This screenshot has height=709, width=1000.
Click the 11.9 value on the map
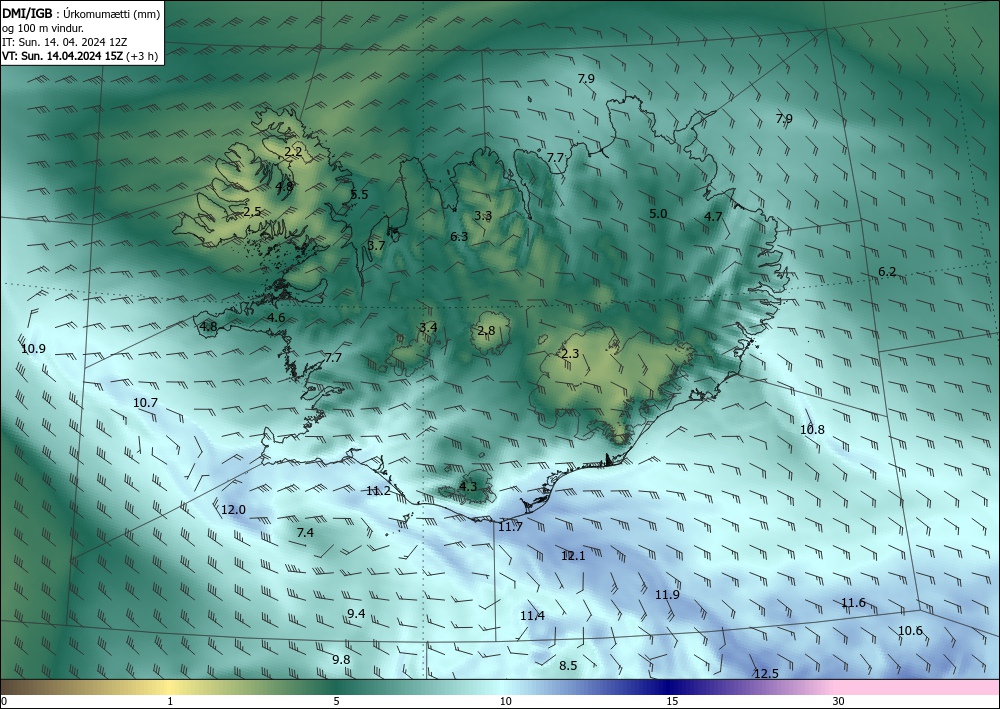pos(667,595)
